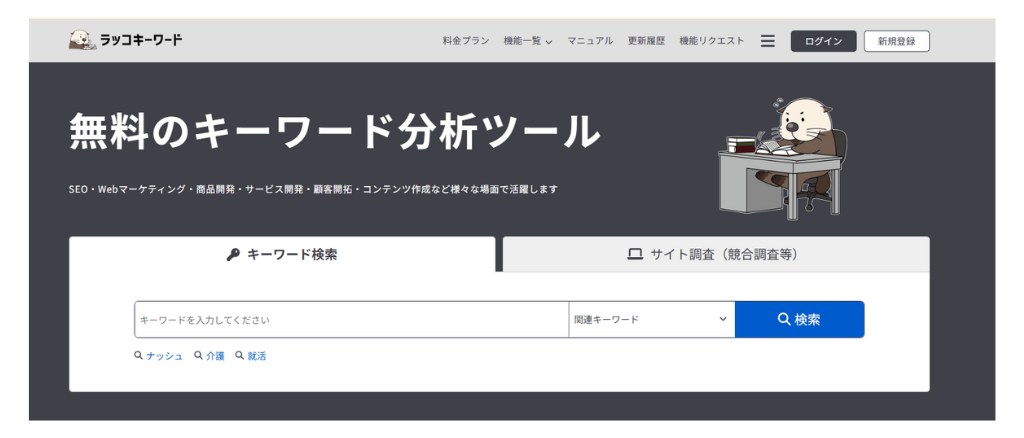Click the 新規登録 sign-up button

896,41
